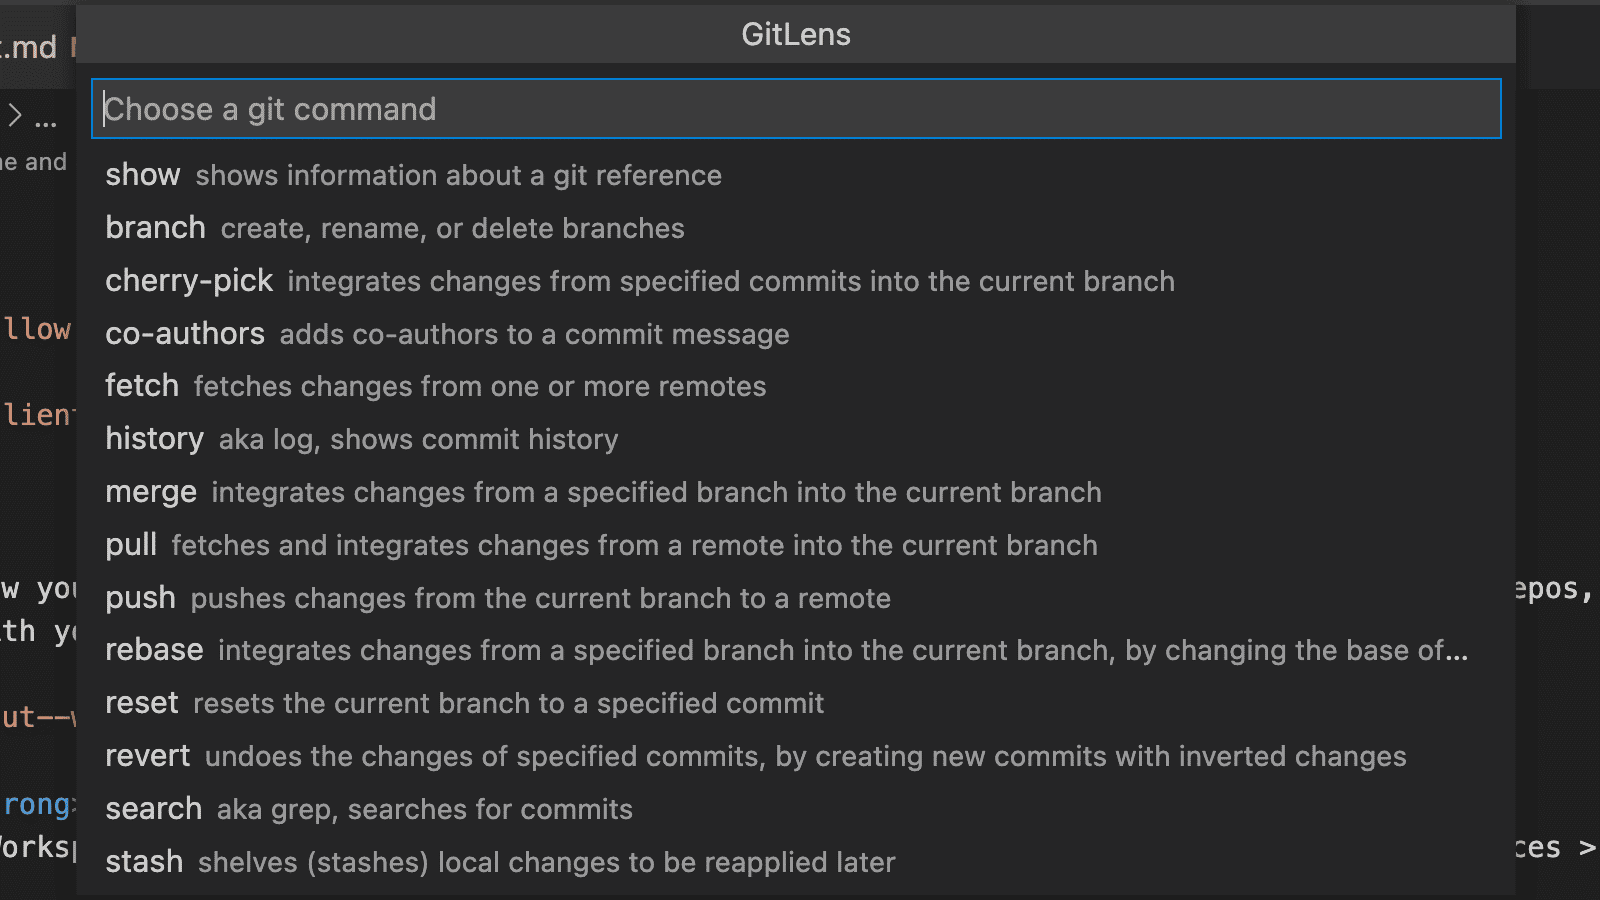Pick the push command entry
Image resolution: width=1600 pixels, height=900 pixels.
(x=796, y=598)
